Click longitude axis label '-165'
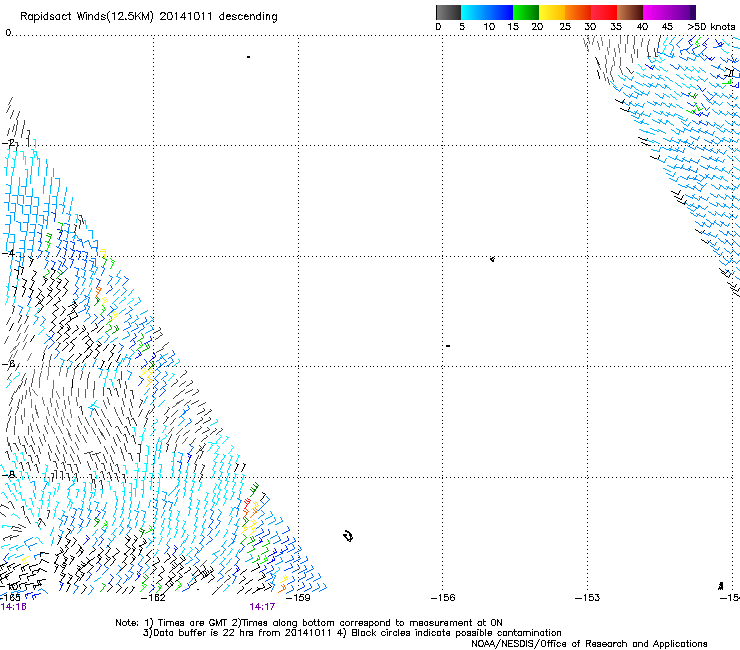The width and height of the screenshot is (740, 650). tap(11, 598)
